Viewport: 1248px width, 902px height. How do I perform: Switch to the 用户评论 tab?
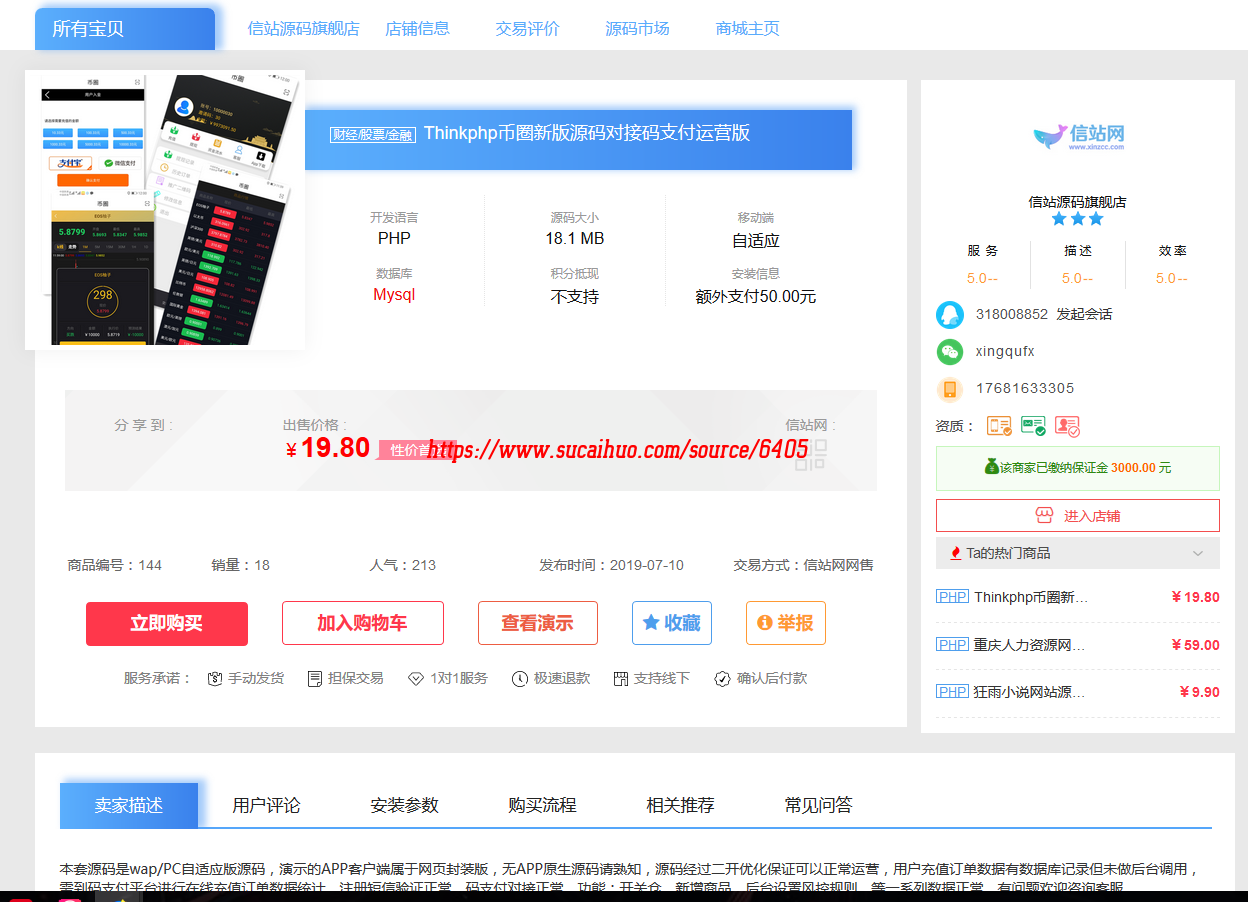tap(267, 806)
